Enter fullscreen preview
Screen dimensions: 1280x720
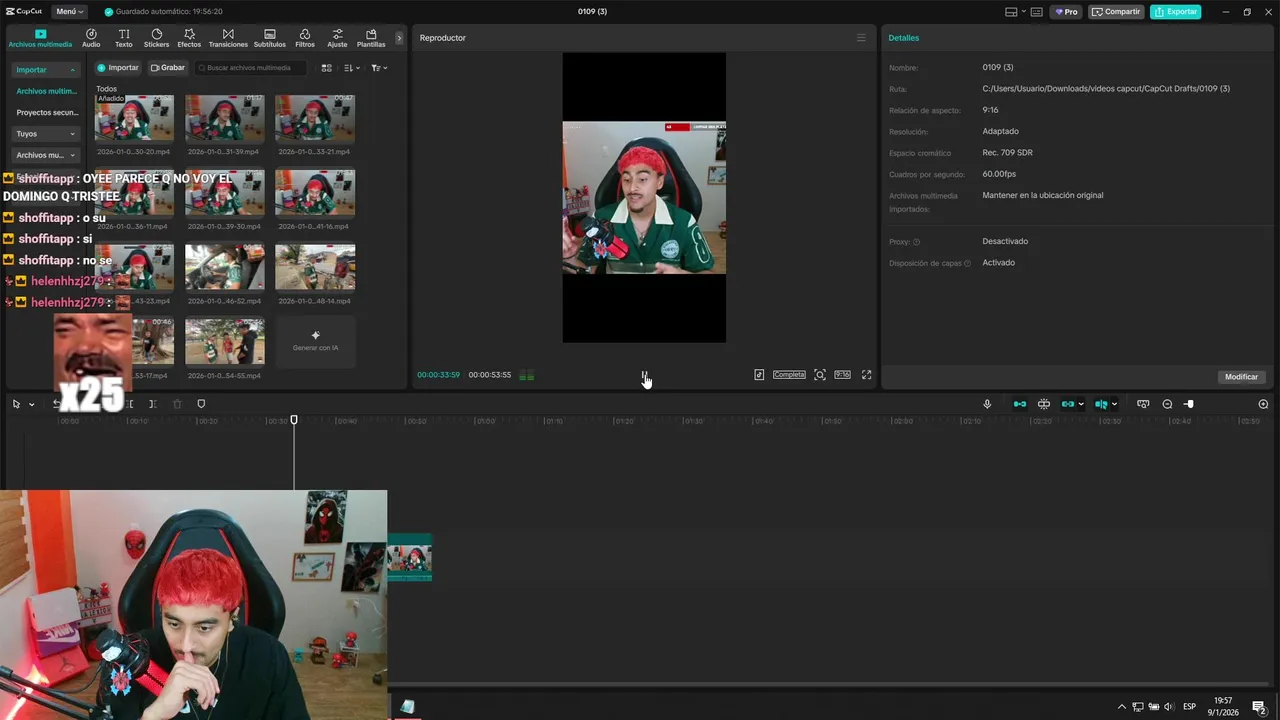[x=866, y=375]
